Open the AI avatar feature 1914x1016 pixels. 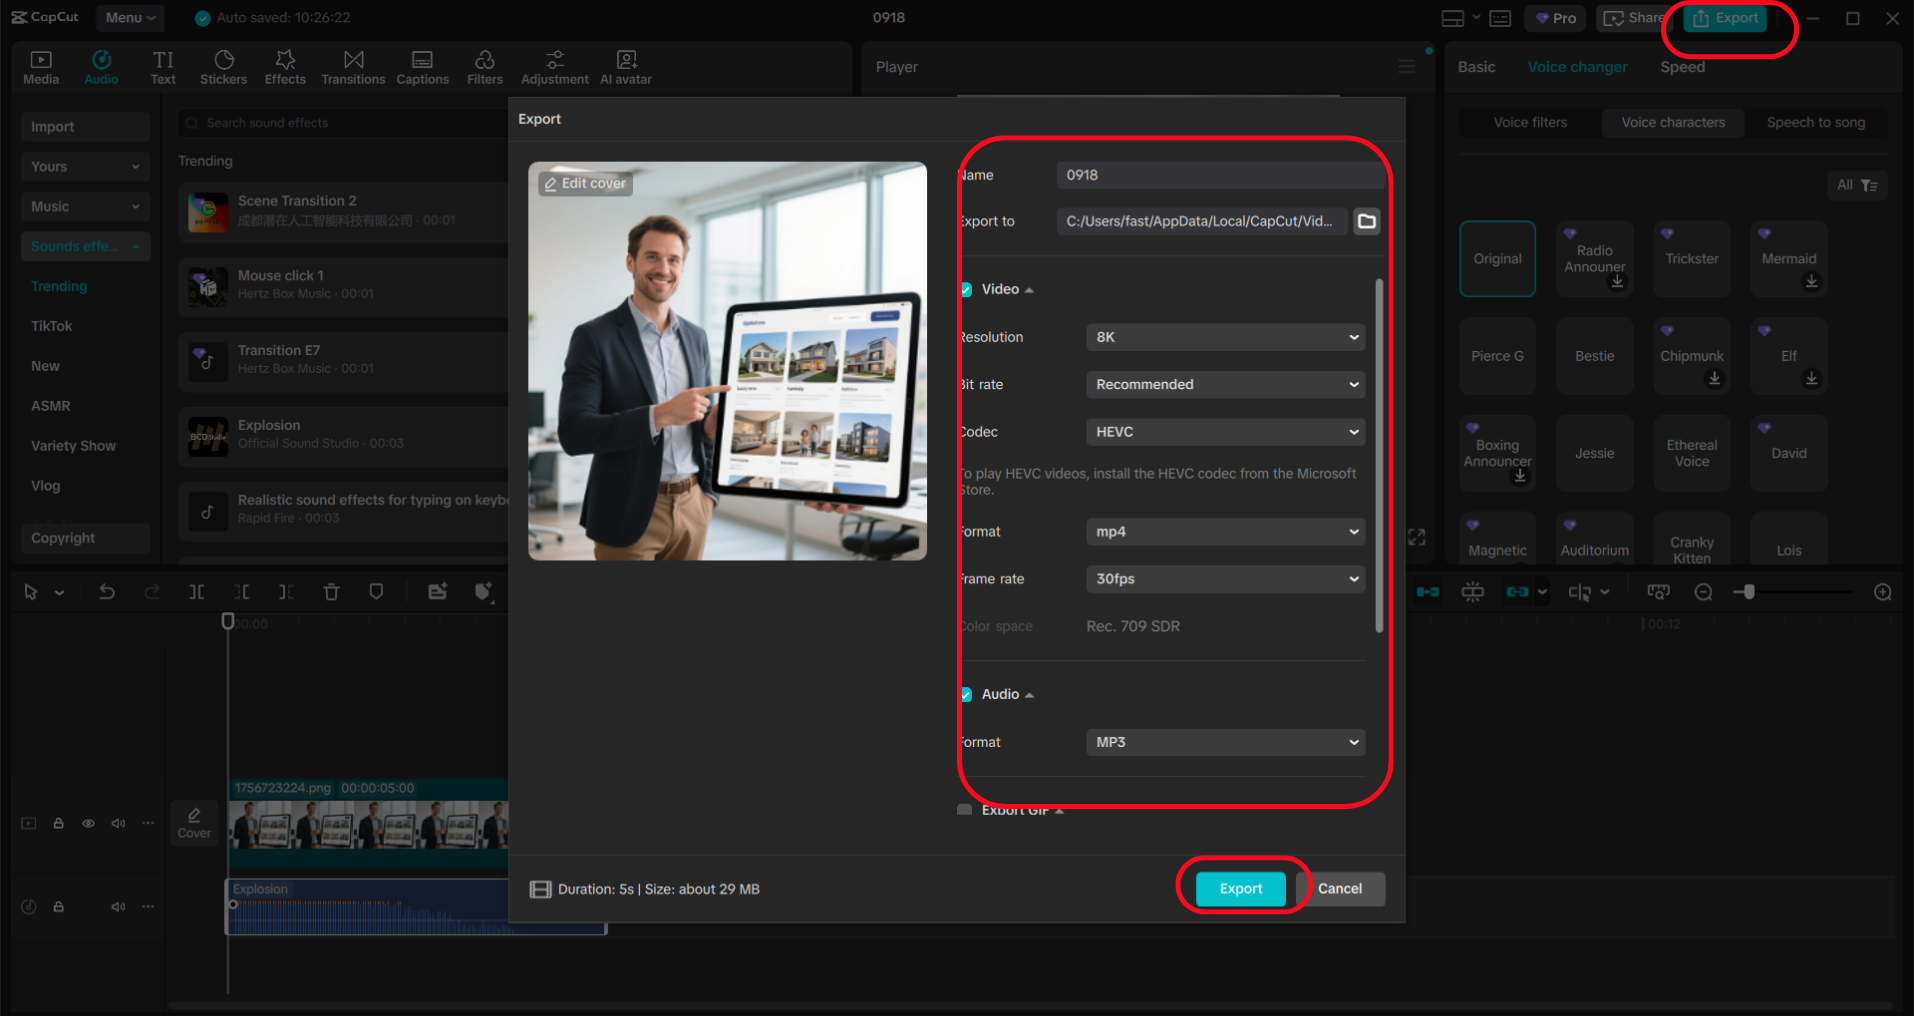point(625,66)
